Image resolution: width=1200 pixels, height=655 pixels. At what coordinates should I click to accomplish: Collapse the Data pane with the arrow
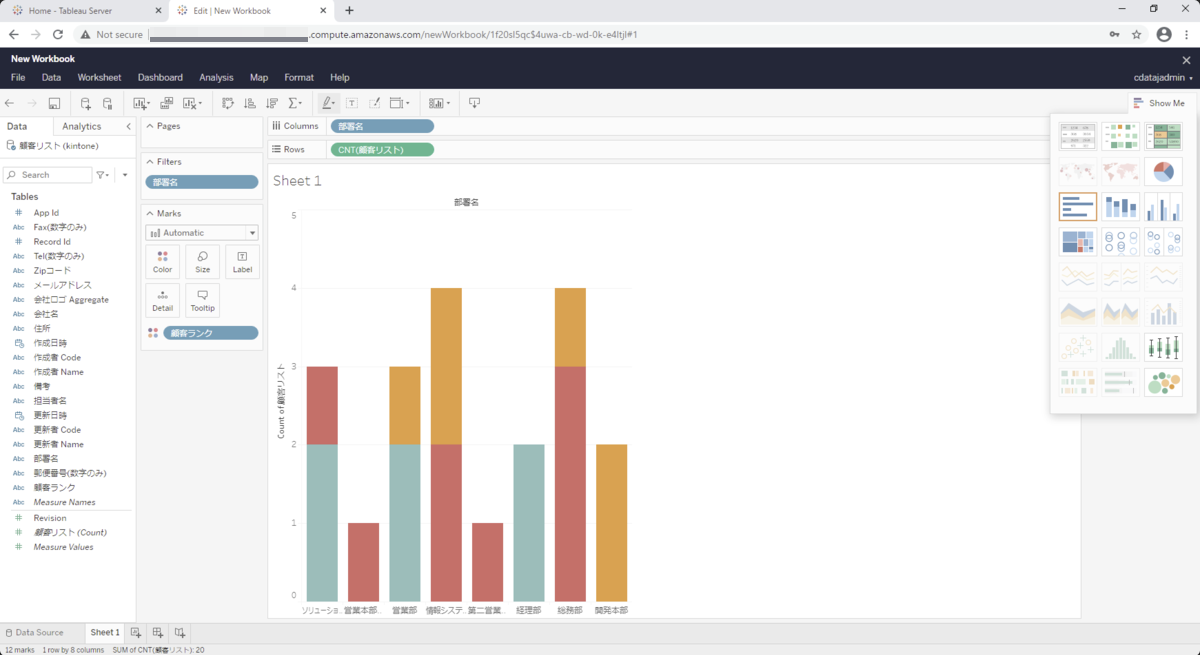(128, 126)
